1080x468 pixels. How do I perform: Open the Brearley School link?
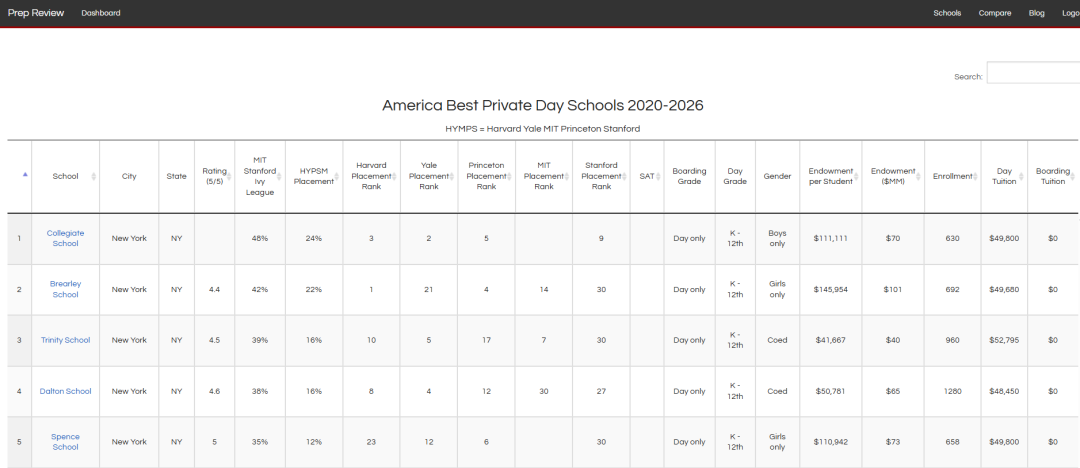tap(65, 289)
